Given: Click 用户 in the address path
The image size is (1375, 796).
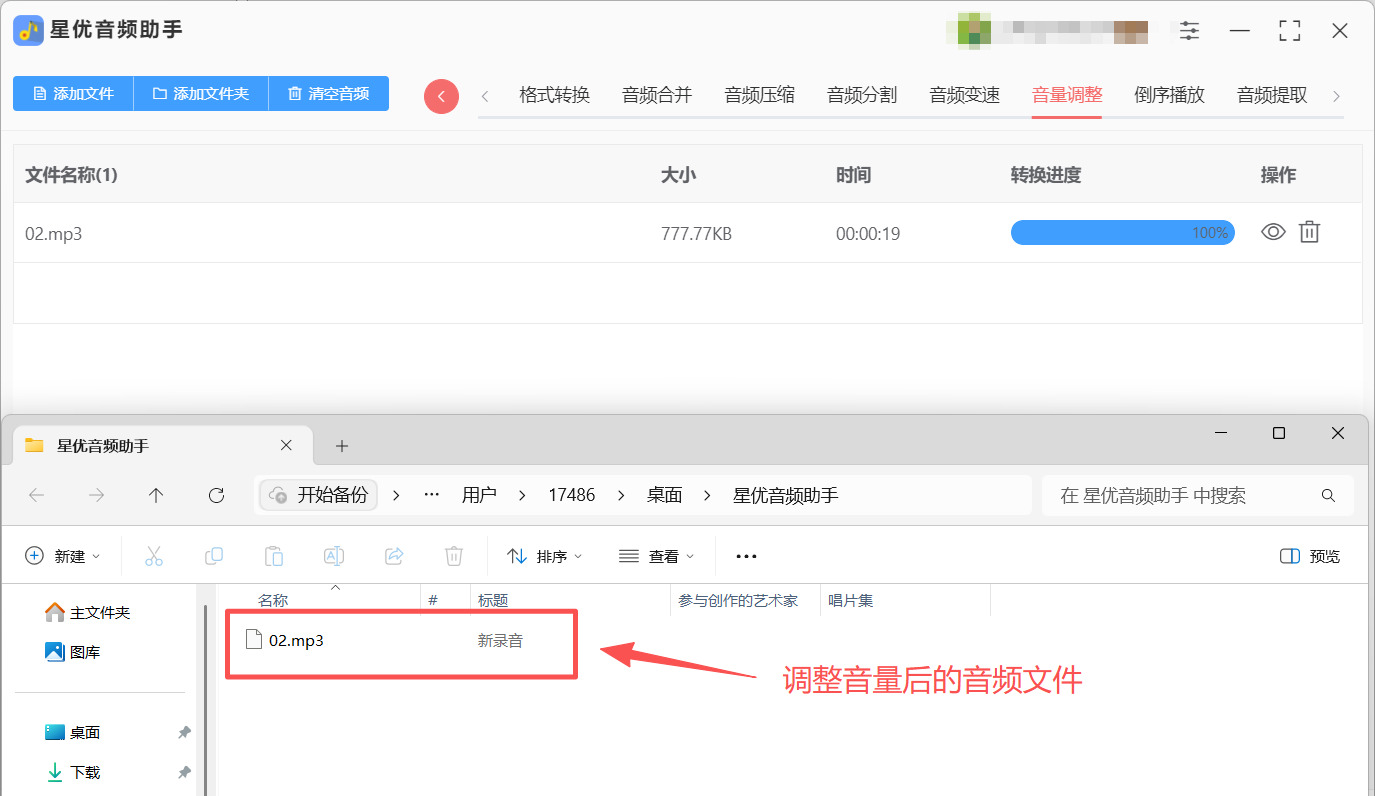Looking at the screenshot, I should (479, 495).
